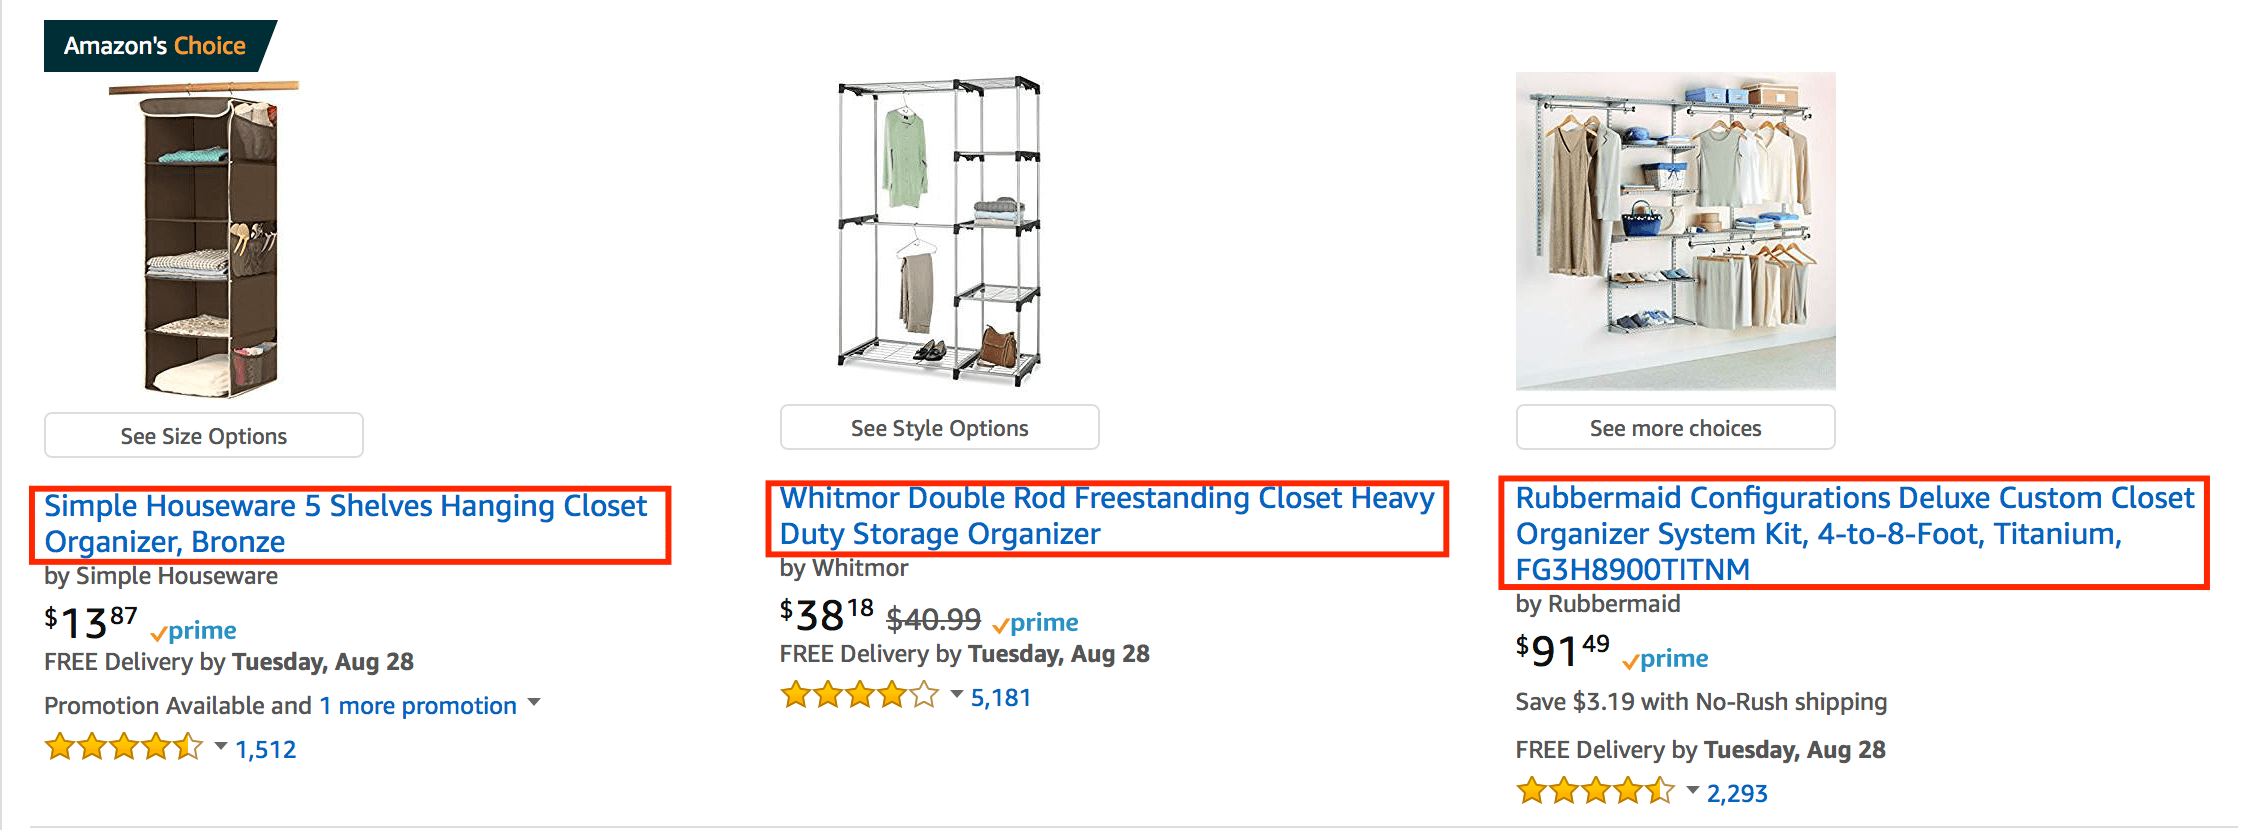Open Simple Houseware 5 Shelves Organizer title link
Screen dimensions: 2256x830
346,524
